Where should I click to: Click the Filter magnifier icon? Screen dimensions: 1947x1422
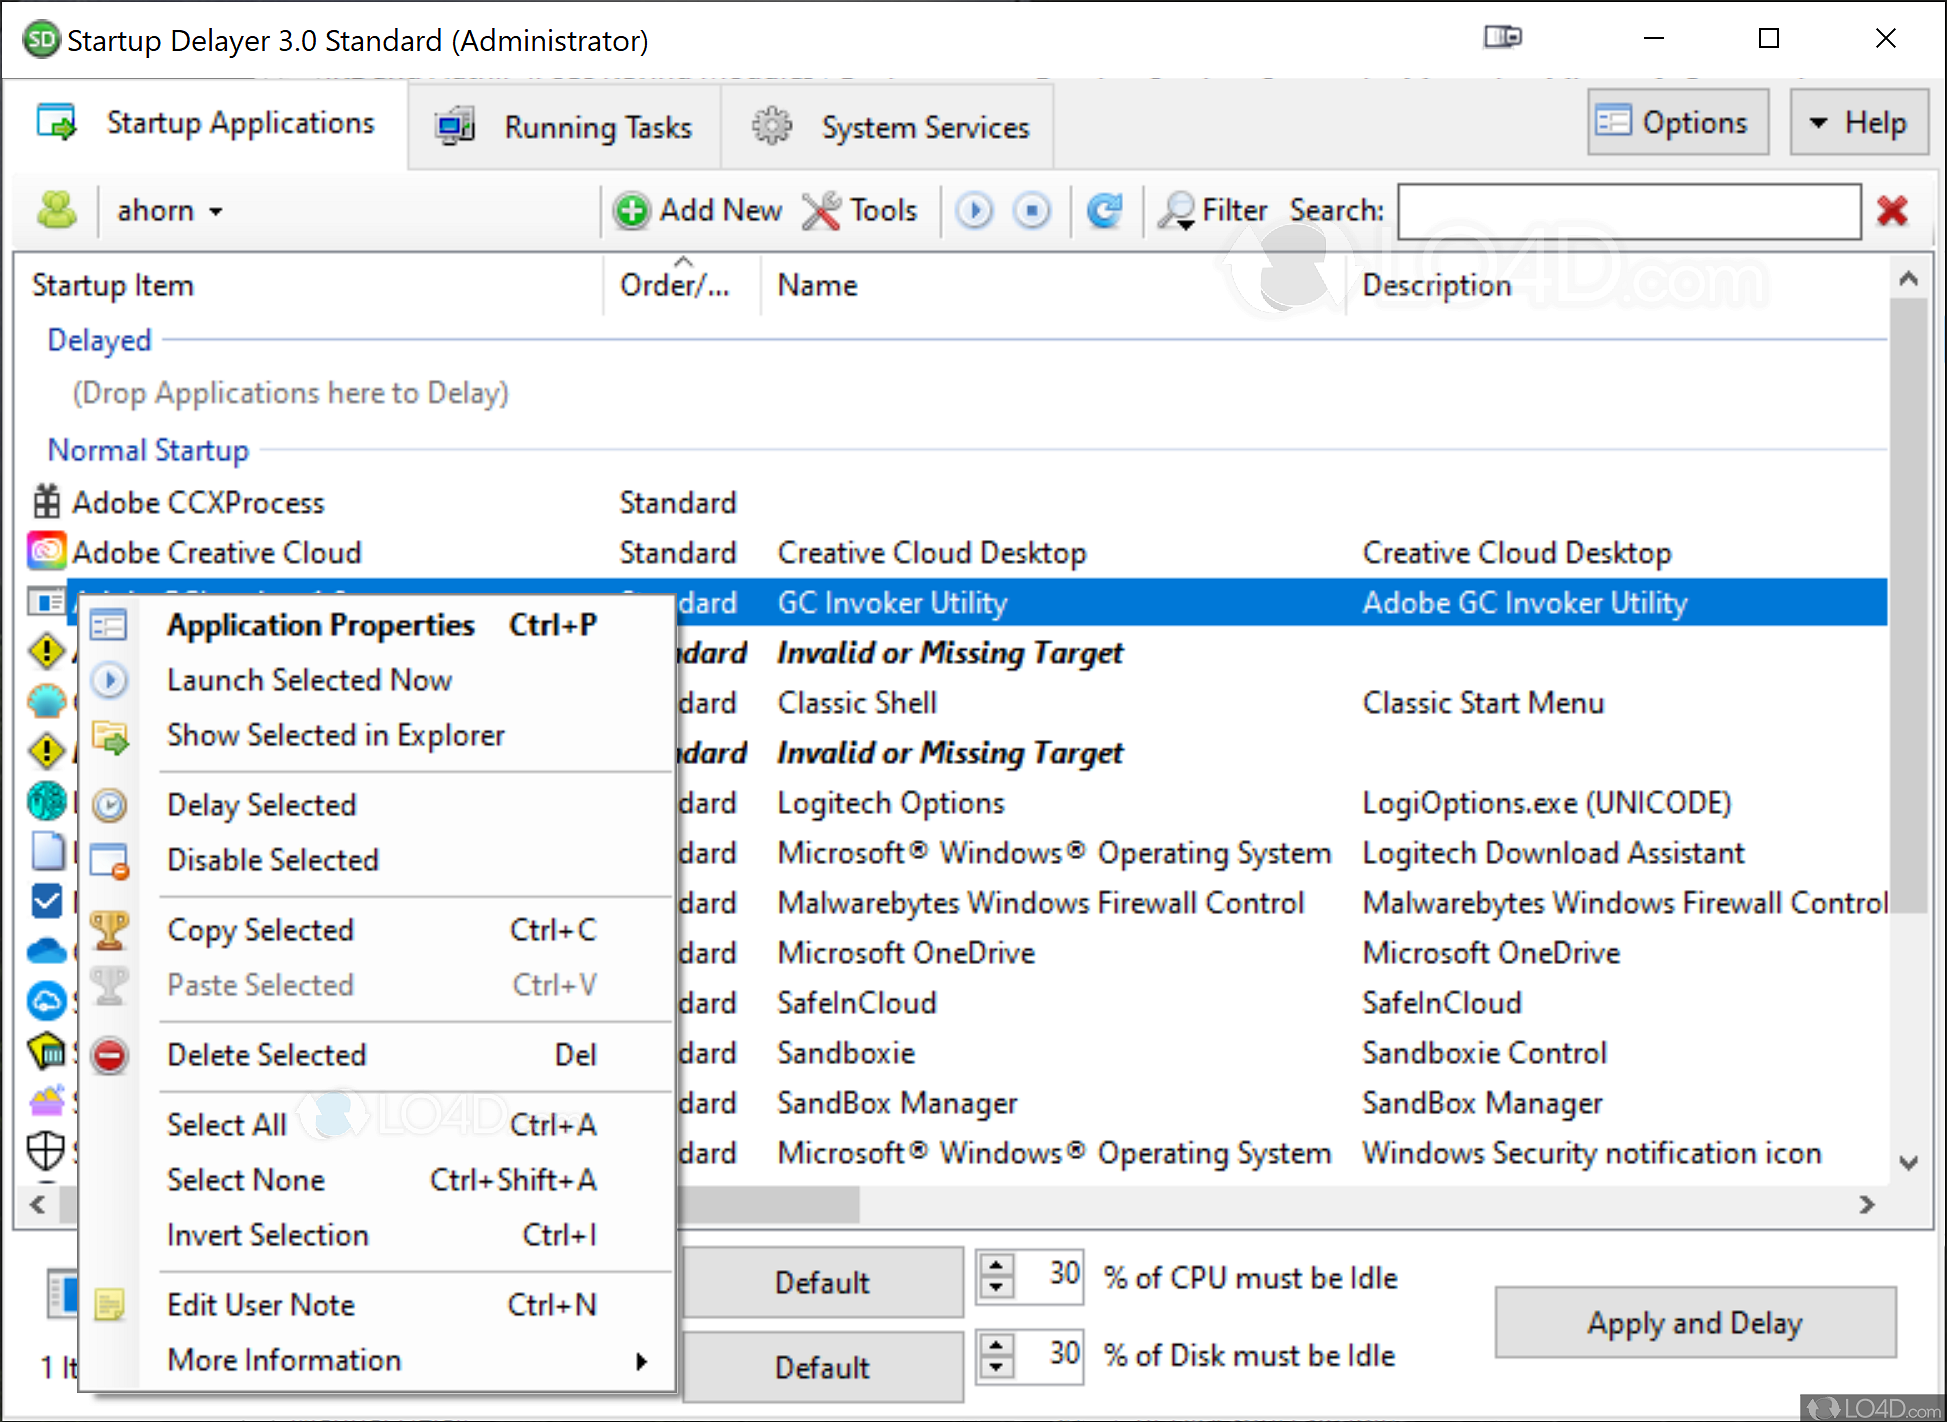1178,211
